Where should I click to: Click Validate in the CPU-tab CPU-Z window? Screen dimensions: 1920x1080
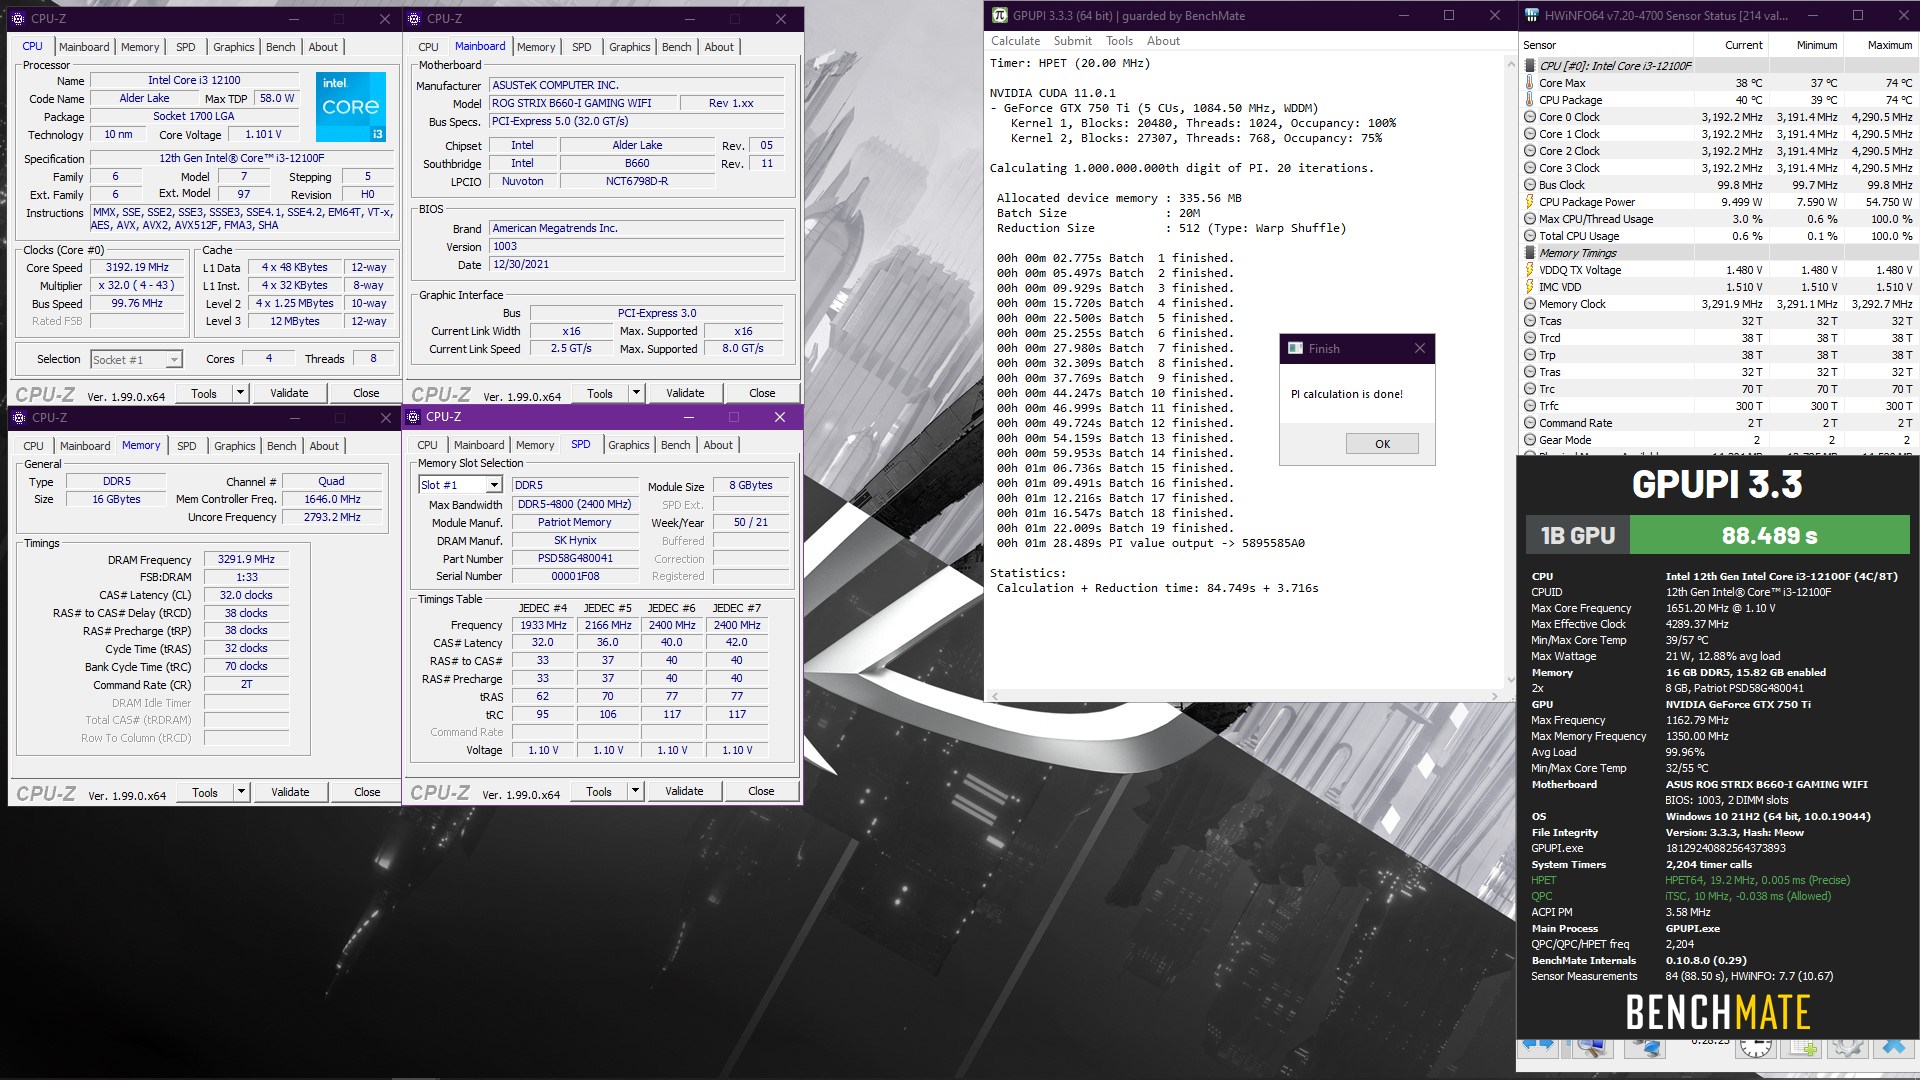[x=289, y=393]
